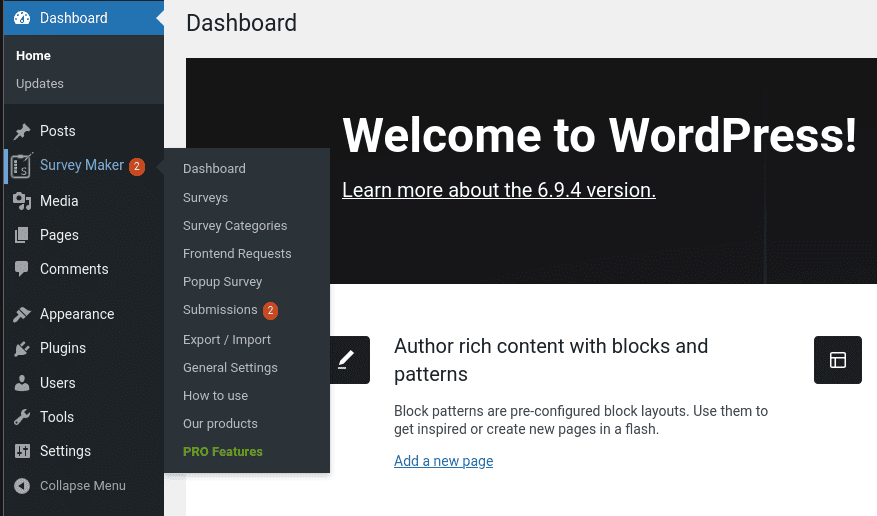Click the Pages document icon
Image resolution: width=877 pixels, height=516 pixels.
coord(22,235)
